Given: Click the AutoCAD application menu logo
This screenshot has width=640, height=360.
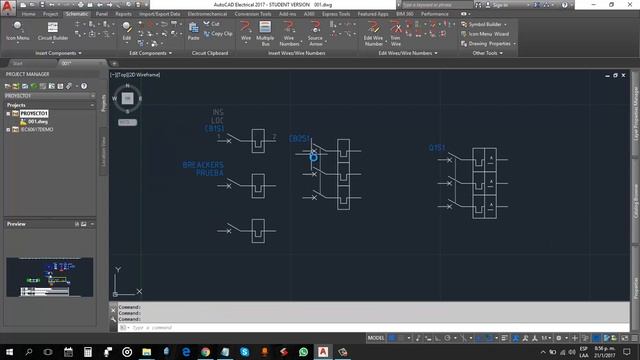Looking at the screenshot, I should (8, 7).
